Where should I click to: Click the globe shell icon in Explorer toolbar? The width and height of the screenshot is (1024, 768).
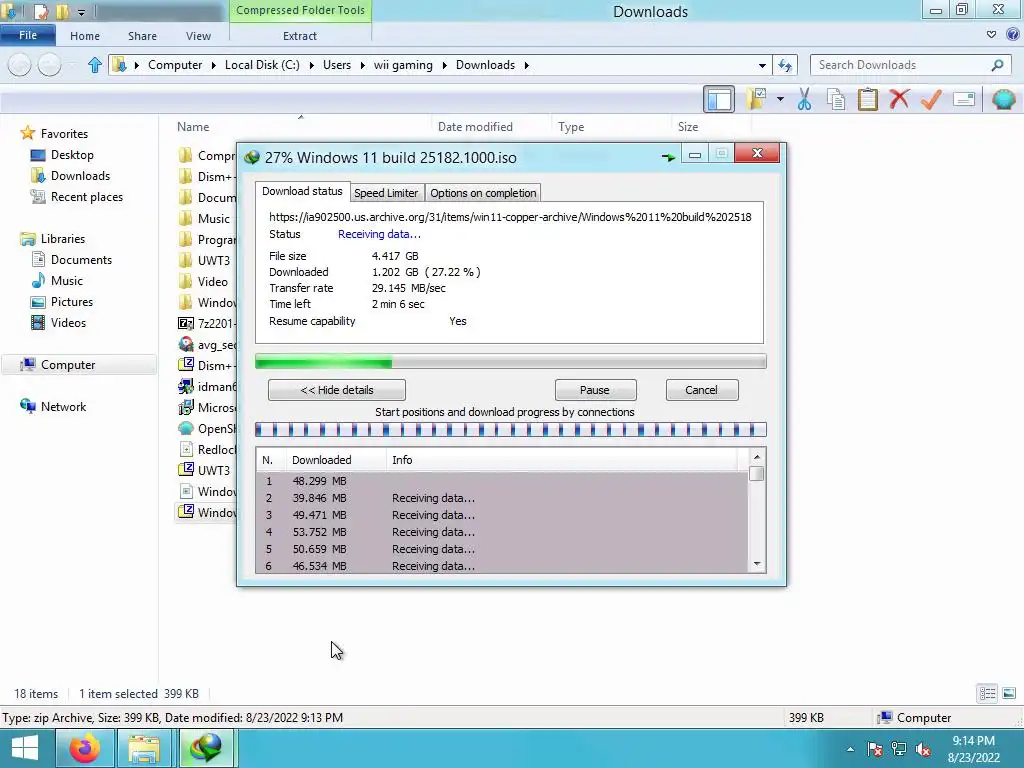1004,99
